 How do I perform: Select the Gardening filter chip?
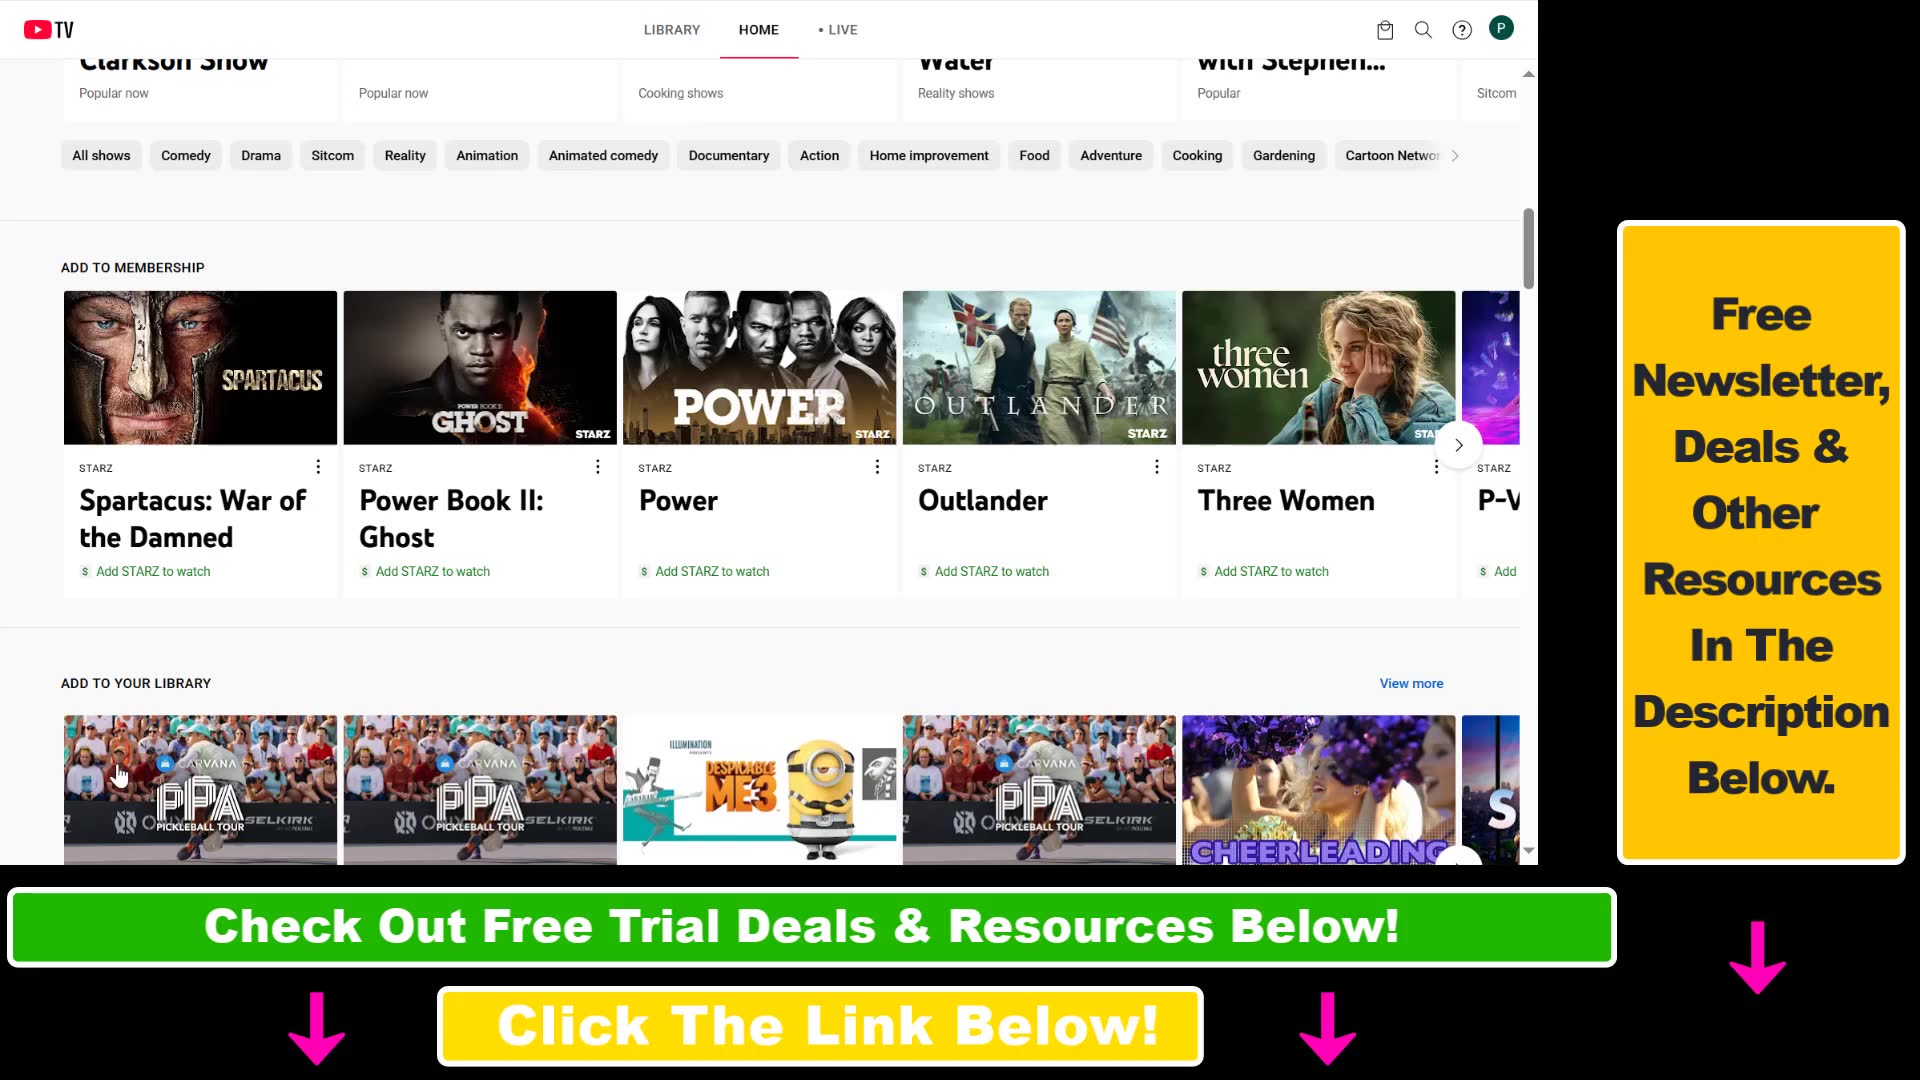tap(1284, 155)
